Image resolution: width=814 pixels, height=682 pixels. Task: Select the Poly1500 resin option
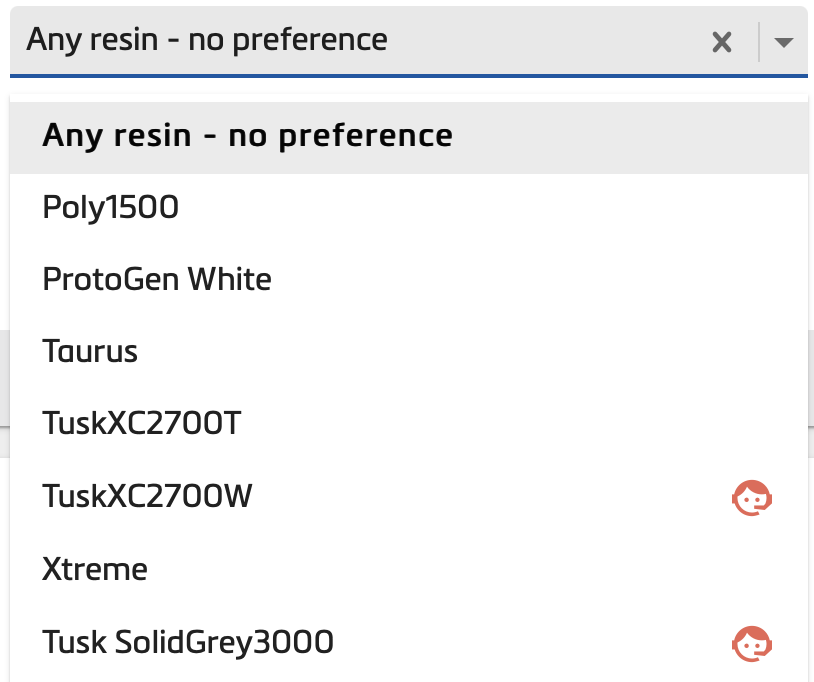(x=110, y=208)
